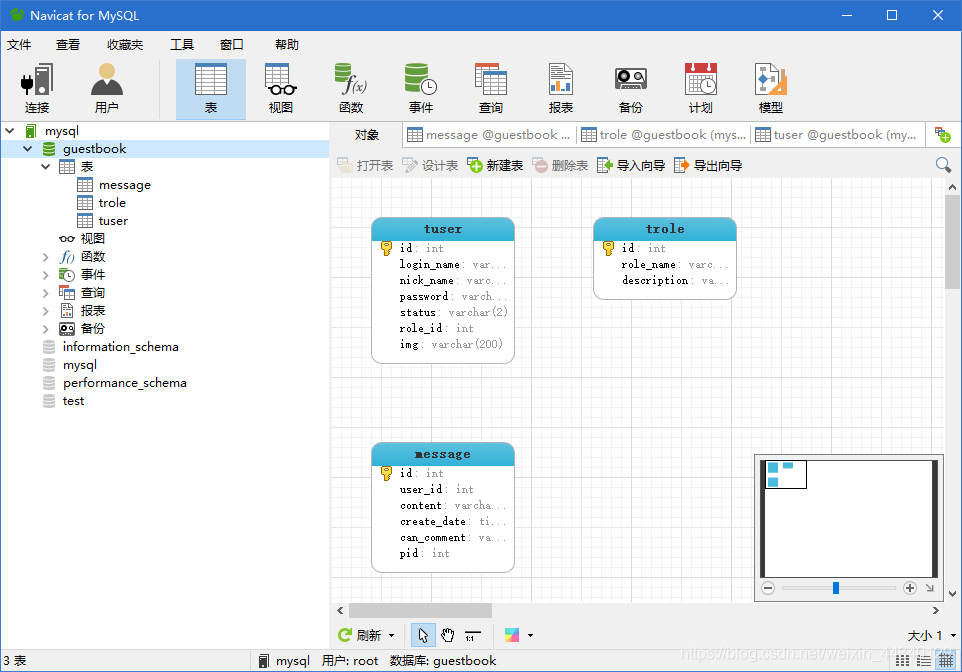
Task: Open the Backup (备份) toolbar icon
Action: click(631, 88)
